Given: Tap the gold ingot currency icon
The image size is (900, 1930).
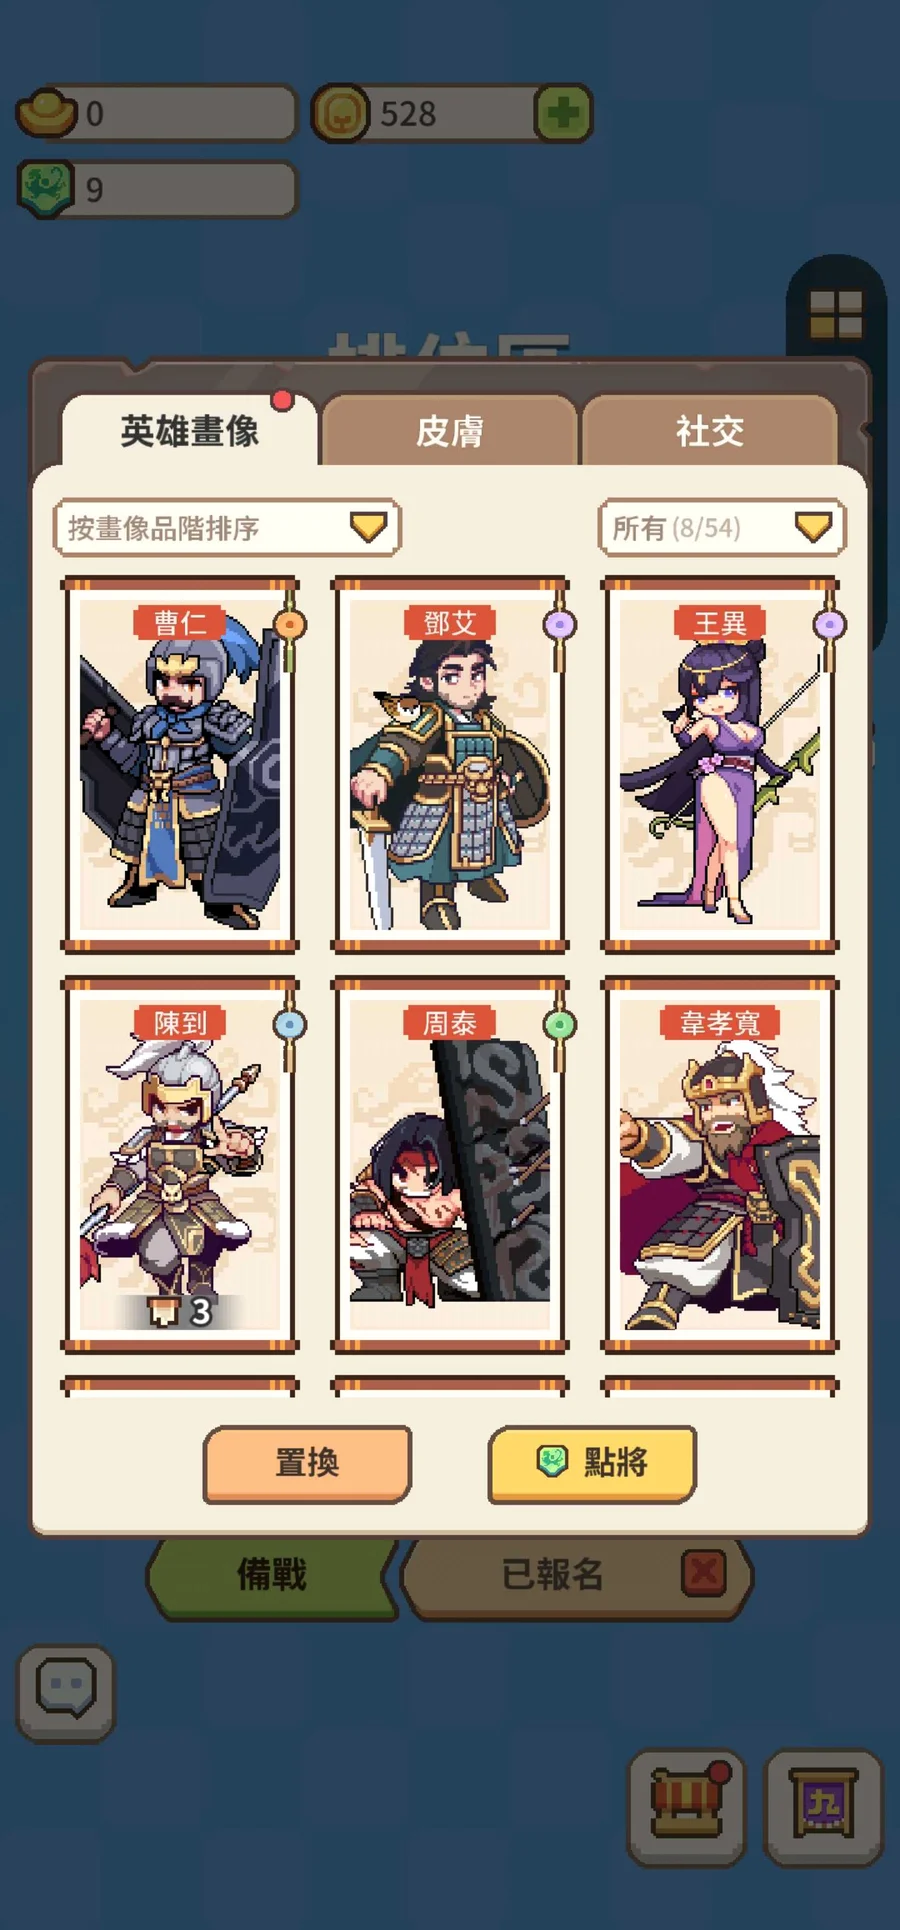Looking at the screenshot, I should [47, 113].
